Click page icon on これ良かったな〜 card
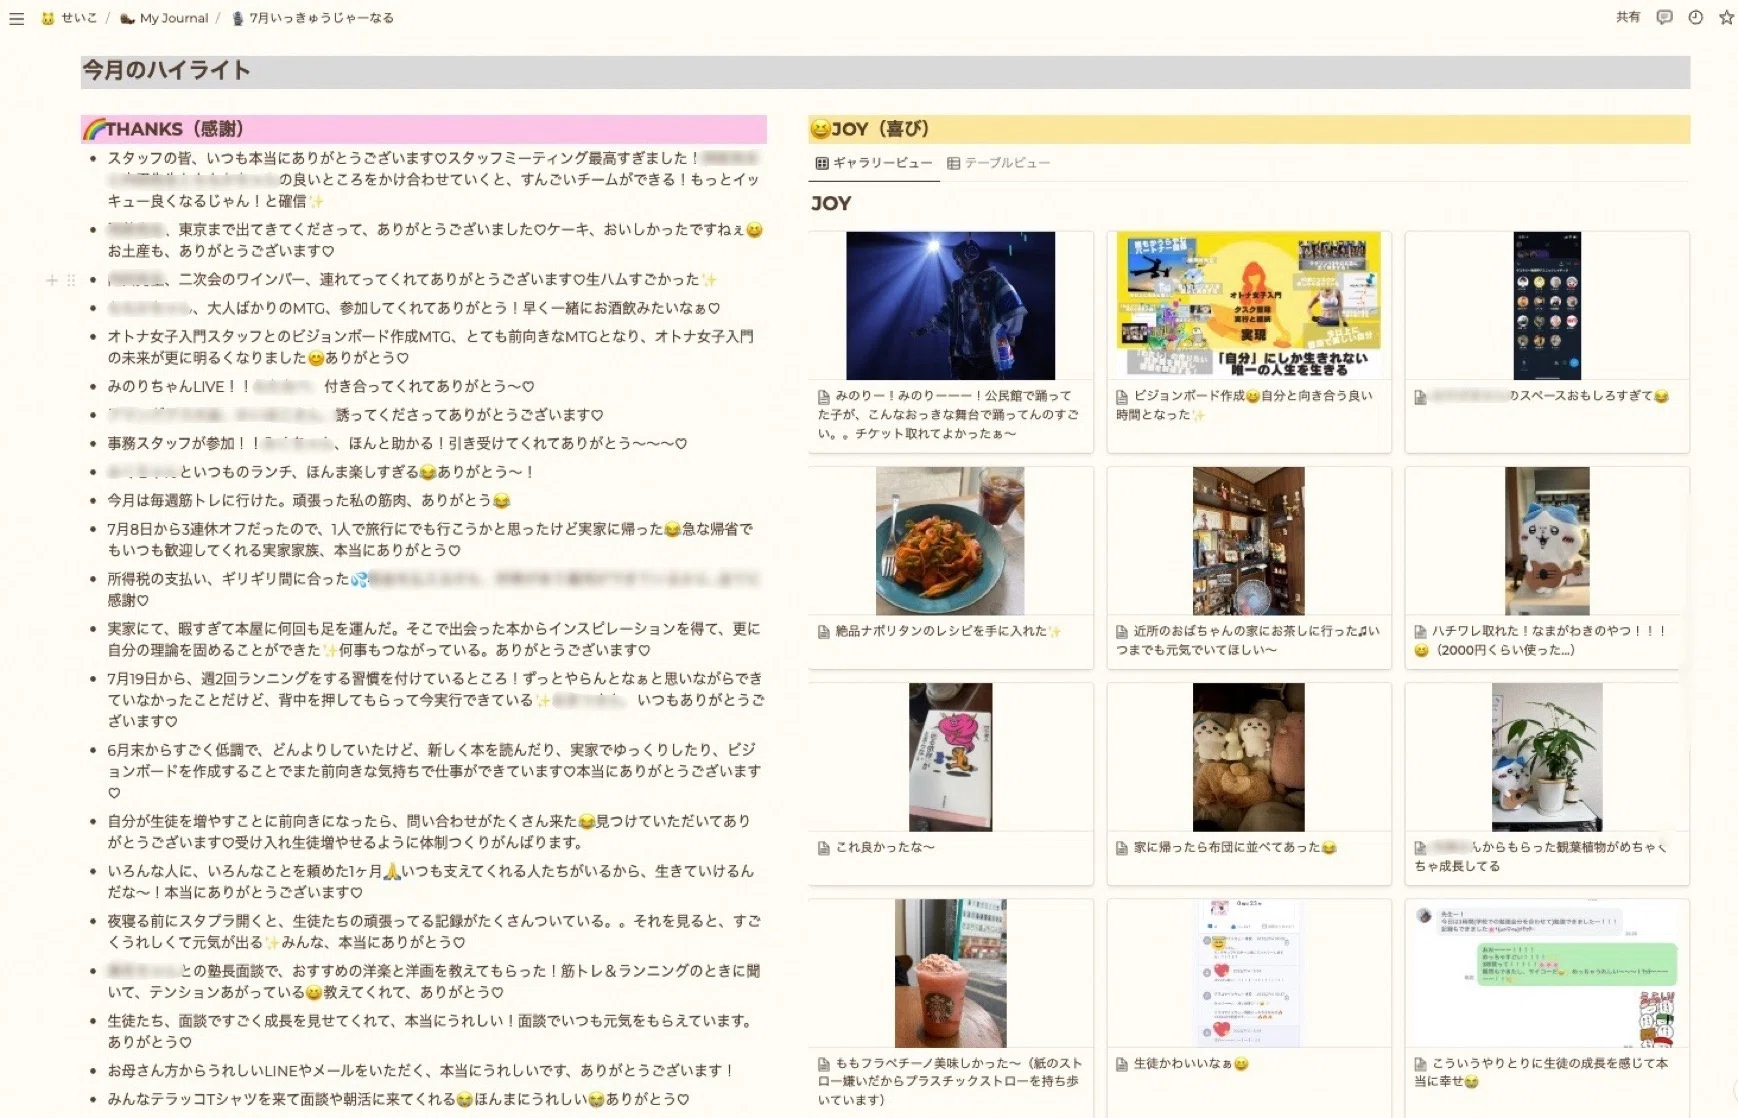1738x1118 pixels. tap(824, 848)
